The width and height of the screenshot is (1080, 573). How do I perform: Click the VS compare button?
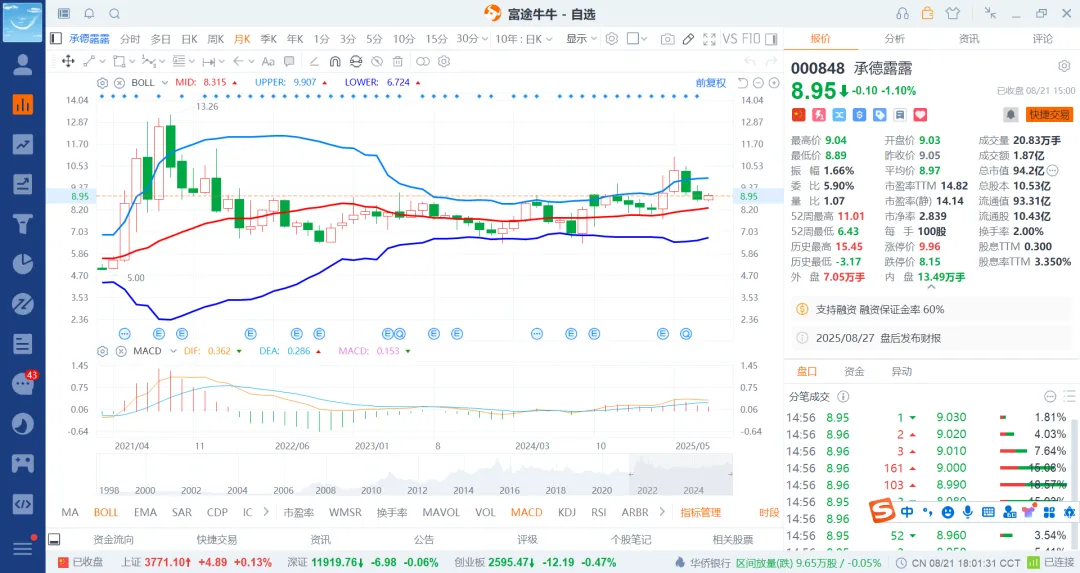730,39
